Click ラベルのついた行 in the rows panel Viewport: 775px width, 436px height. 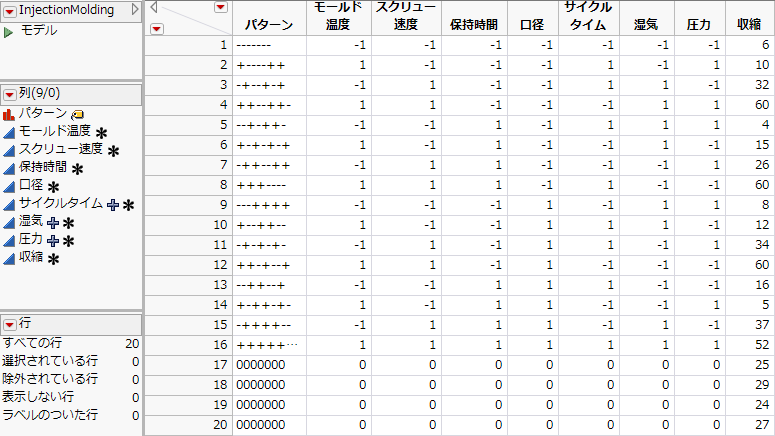click(x=50, y=415)
